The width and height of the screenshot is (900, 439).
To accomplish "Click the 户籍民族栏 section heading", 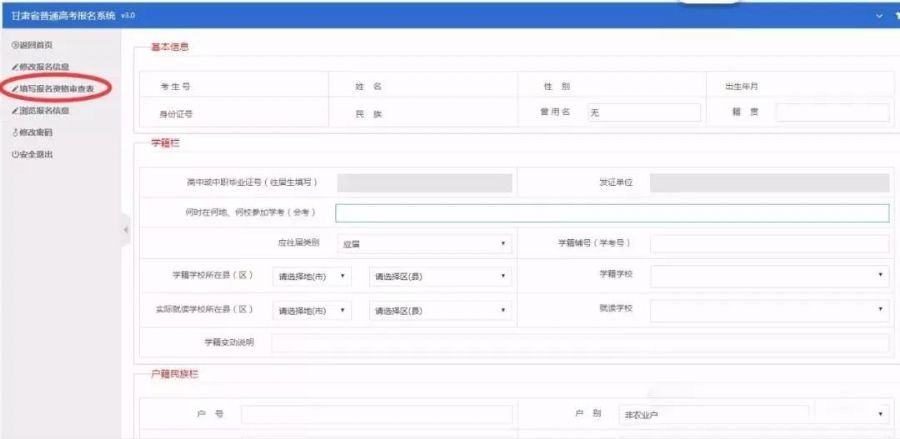I will click(175, 374).
